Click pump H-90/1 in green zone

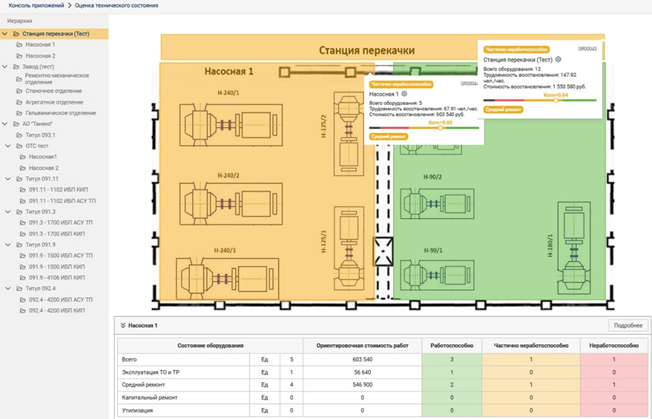click(x=437, y=275)
